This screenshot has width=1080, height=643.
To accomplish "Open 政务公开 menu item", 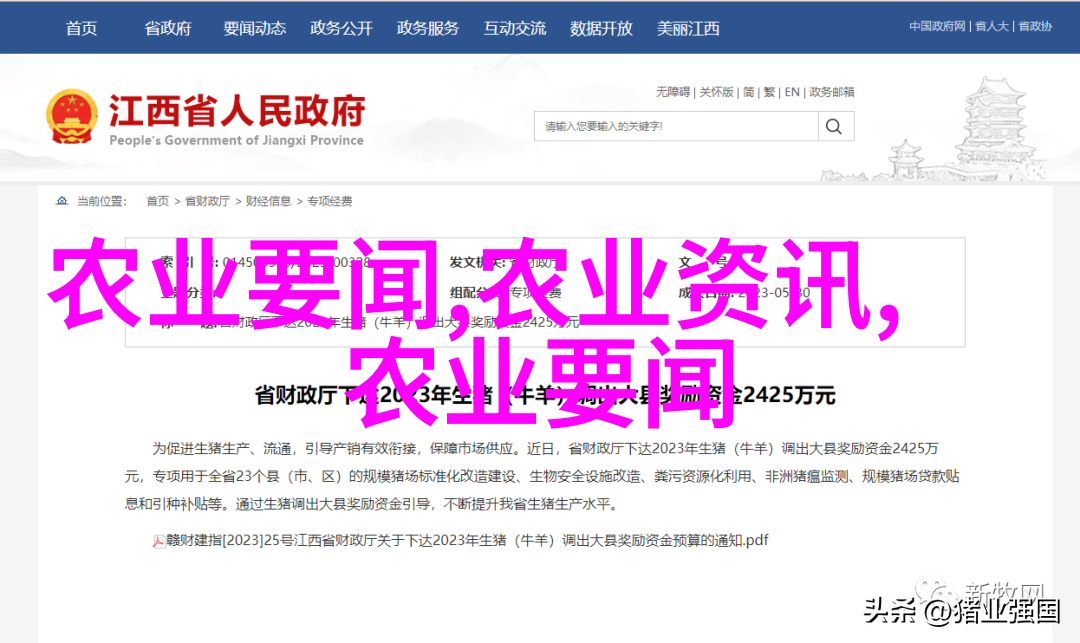I will (342, 28).
